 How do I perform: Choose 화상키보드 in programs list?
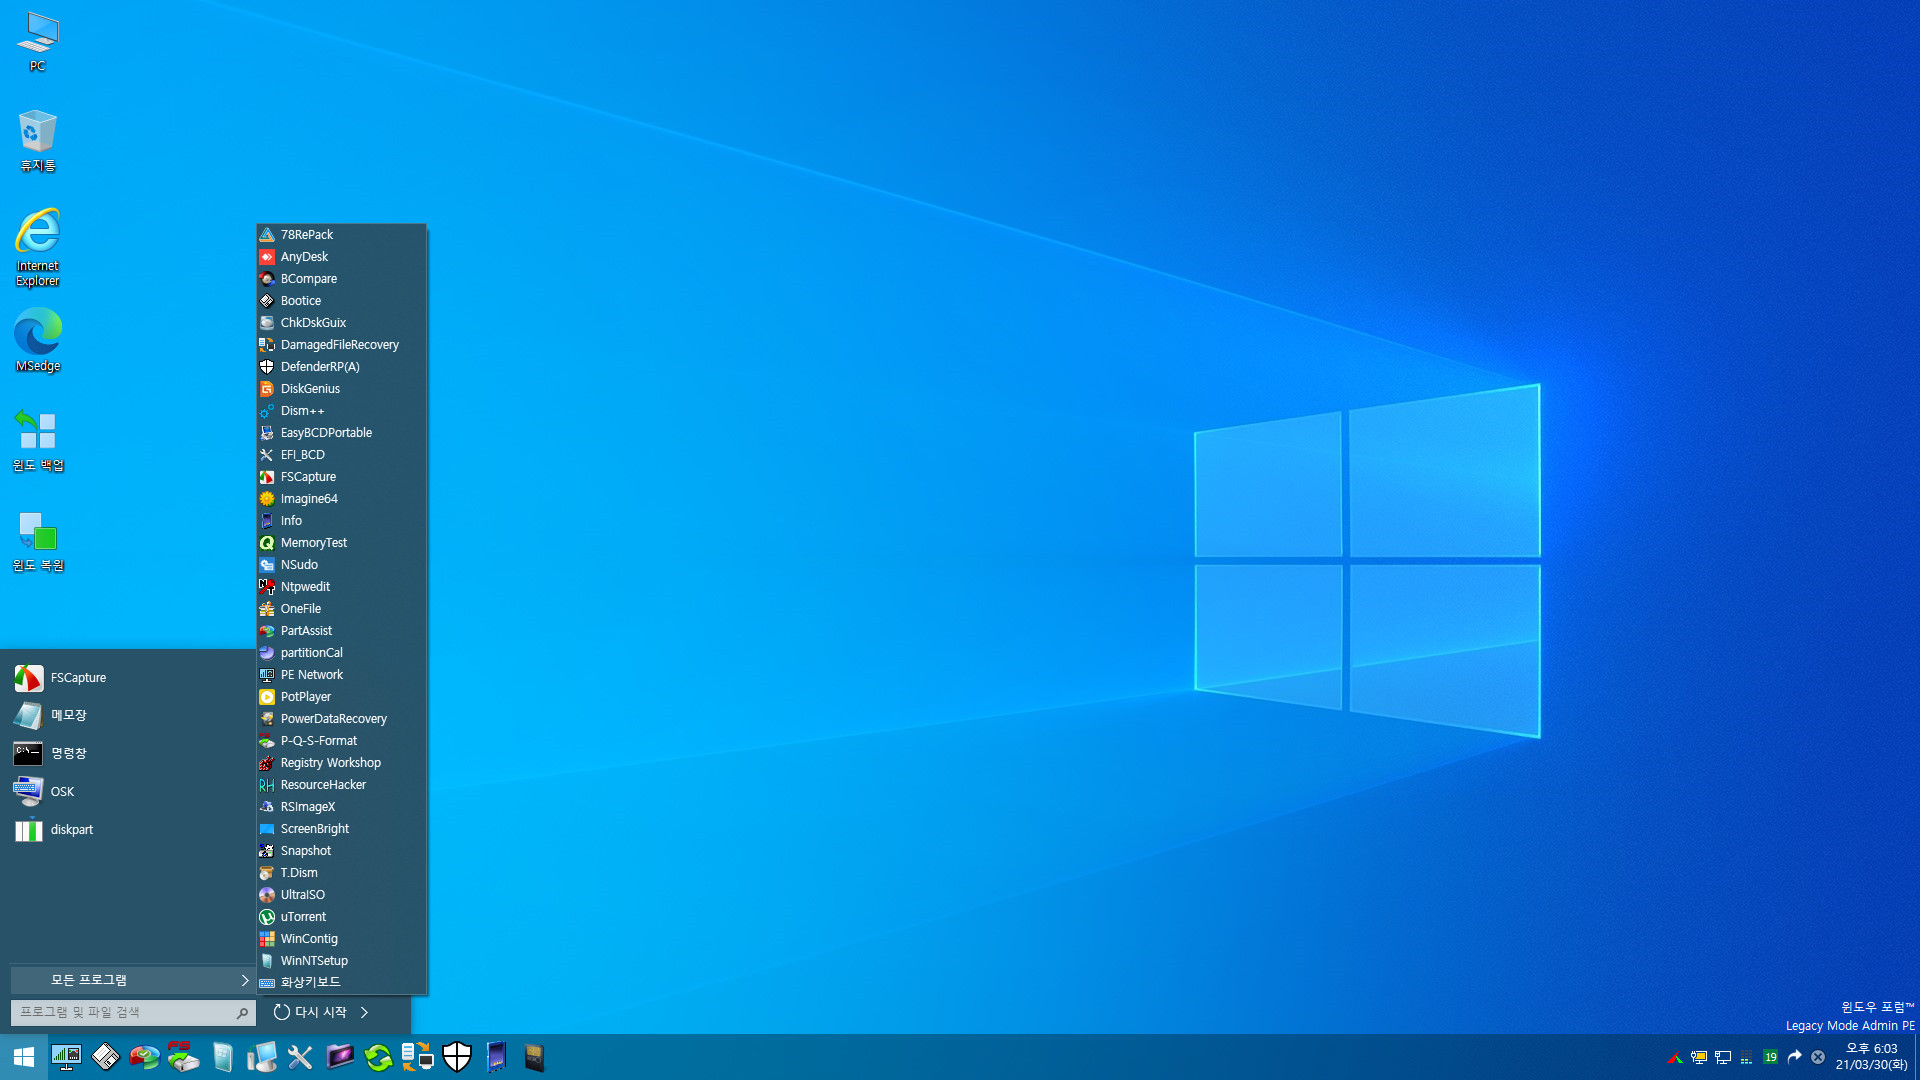point(342,983)
